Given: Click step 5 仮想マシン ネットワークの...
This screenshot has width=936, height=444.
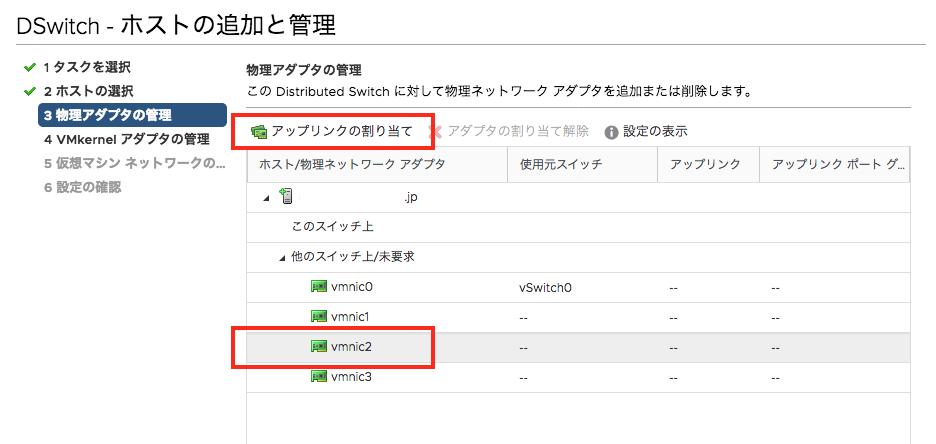Looking at the screenshot, I should (134, 164).
